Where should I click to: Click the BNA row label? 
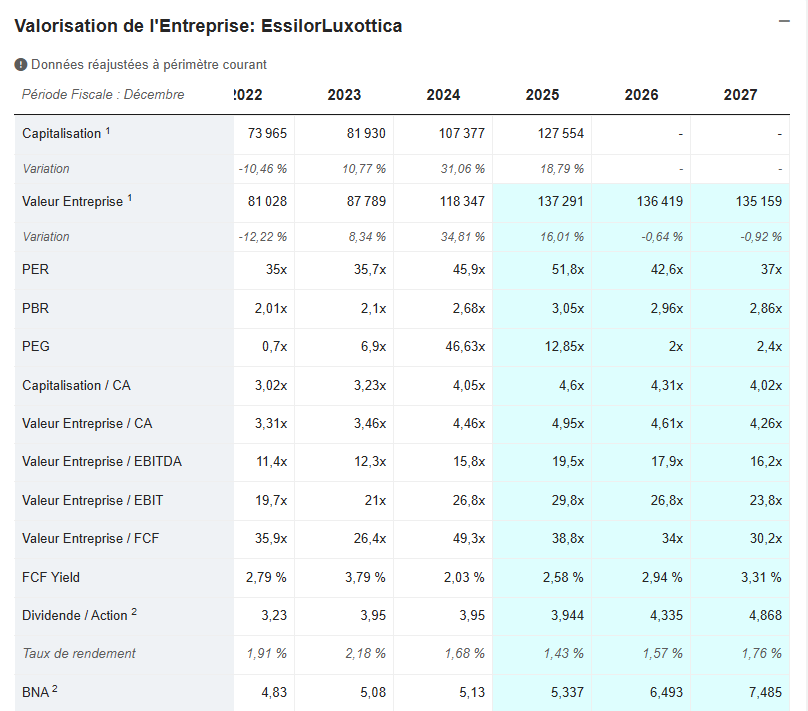tap(35, 691)
